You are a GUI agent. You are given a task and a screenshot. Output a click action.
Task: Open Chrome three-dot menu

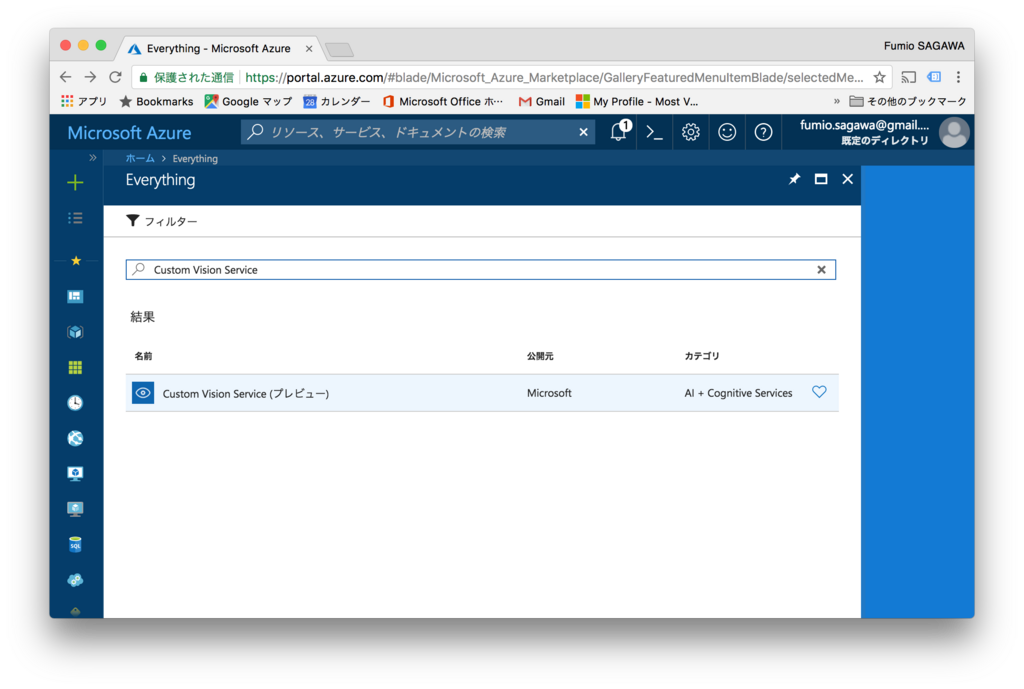coord(958,77)
